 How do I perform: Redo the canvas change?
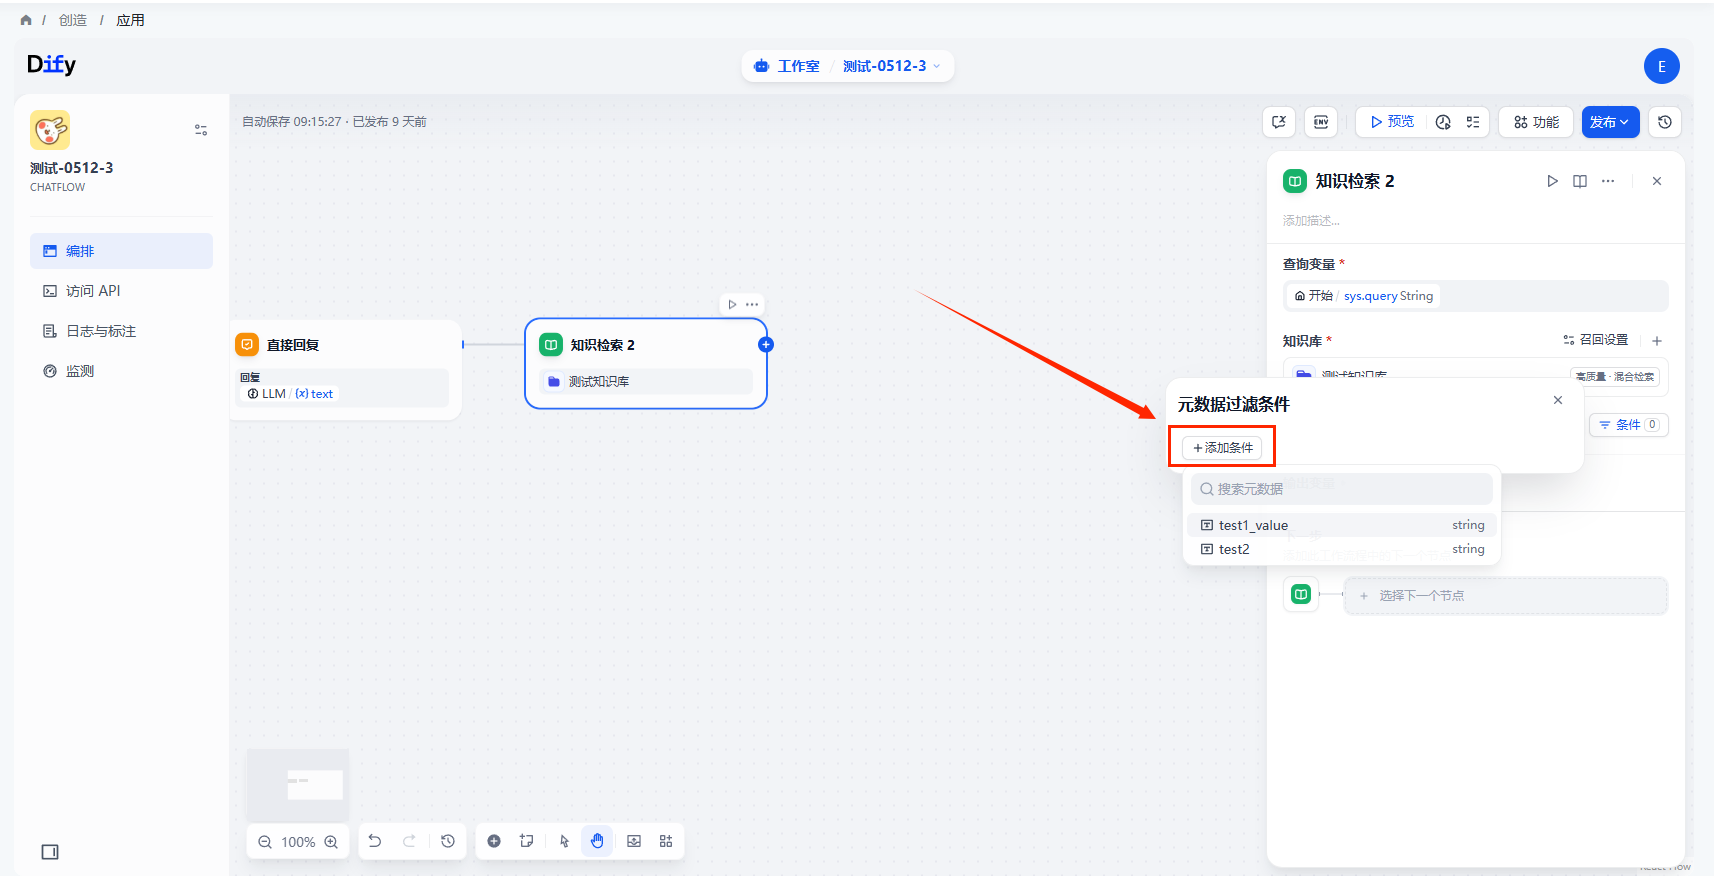pos(409,841)
